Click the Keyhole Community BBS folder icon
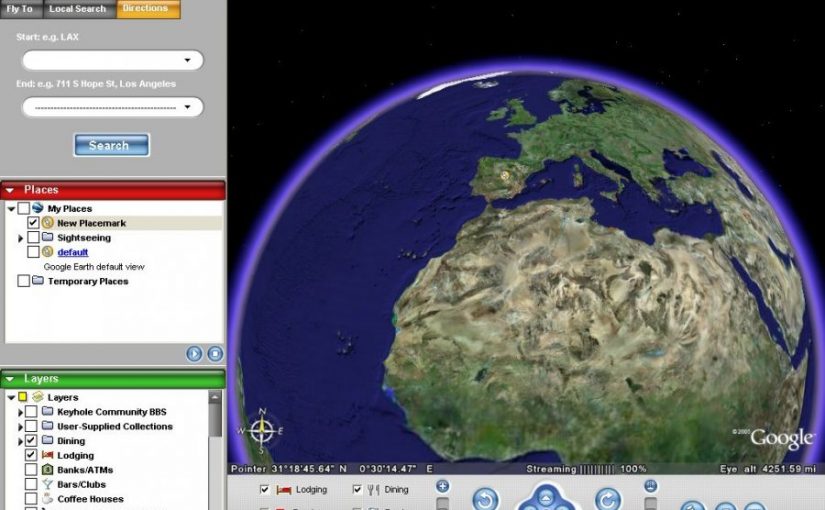 [x=47, y=411]
